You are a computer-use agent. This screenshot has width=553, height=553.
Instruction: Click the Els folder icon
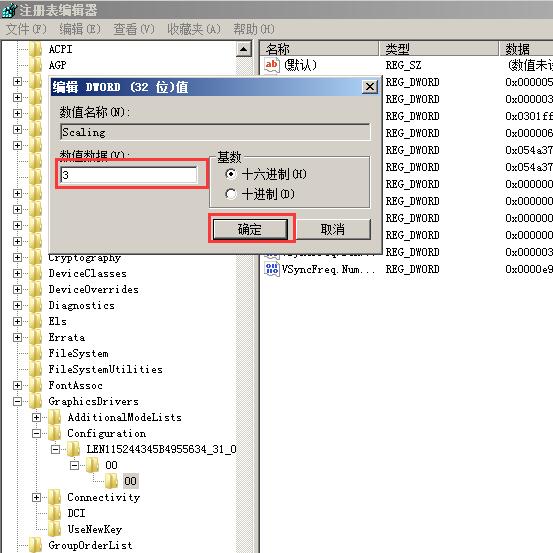point(35,321)
